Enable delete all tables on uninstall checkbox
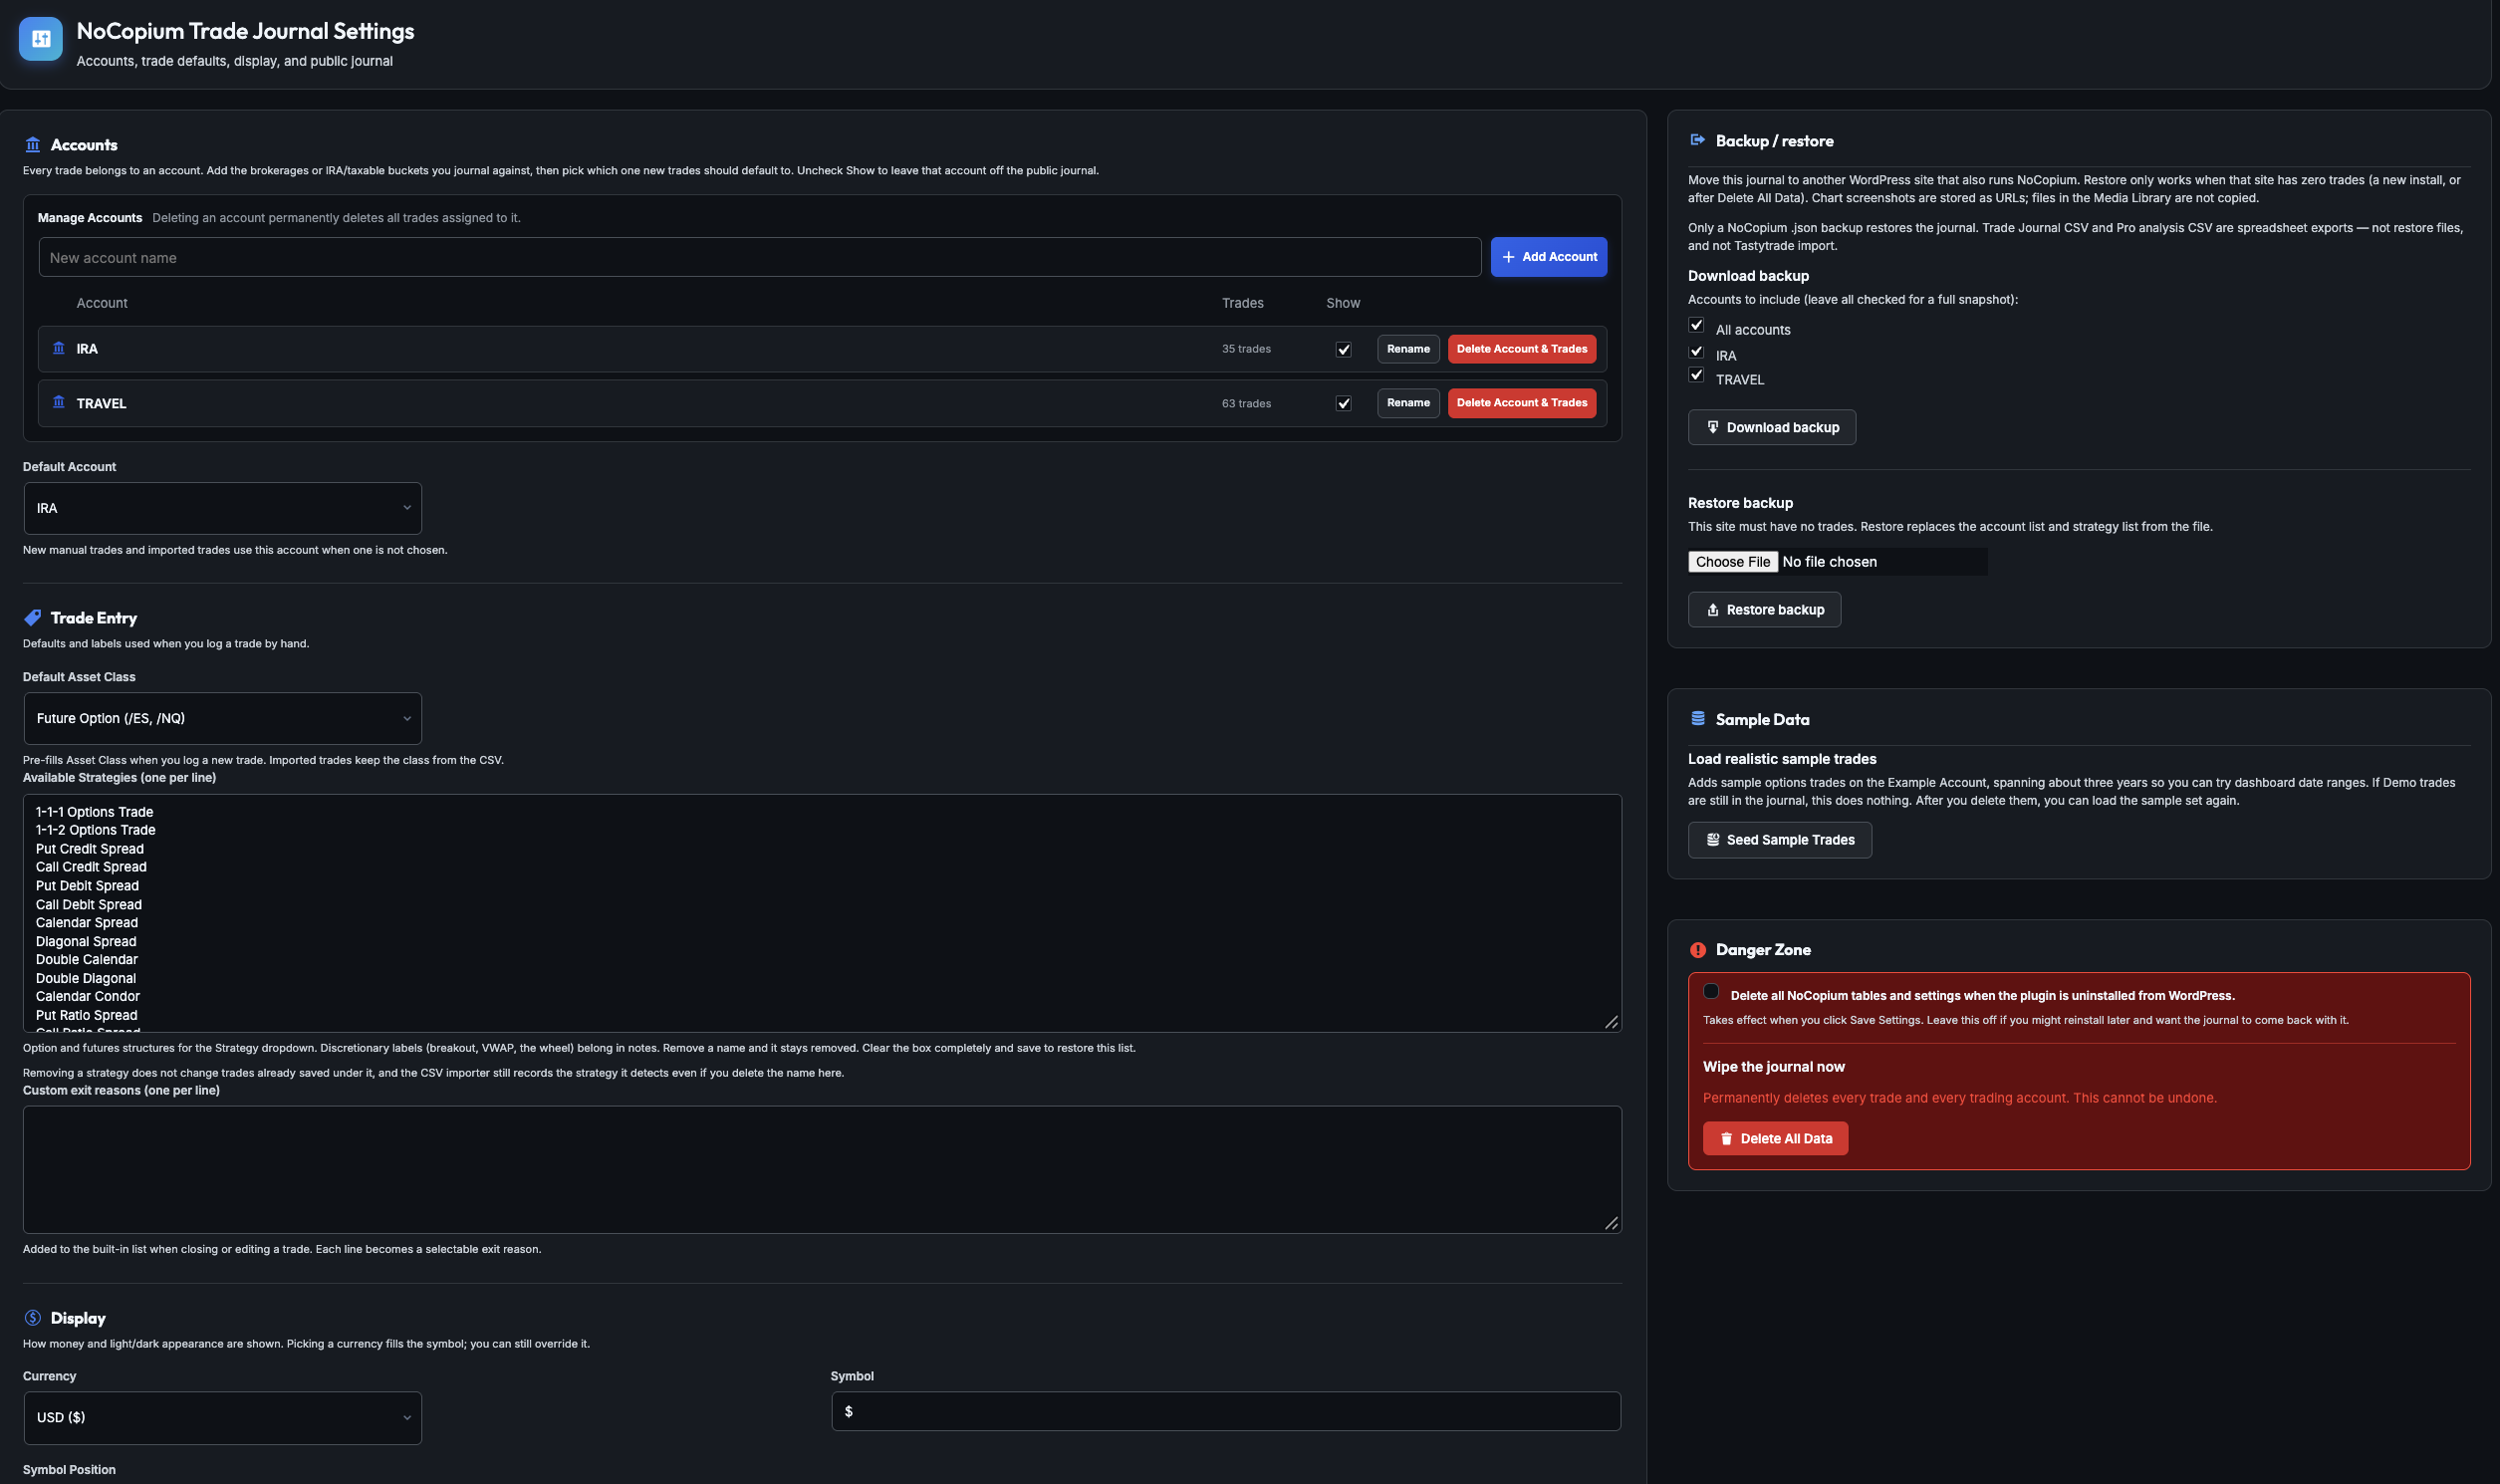 (x=1711, y=991)
